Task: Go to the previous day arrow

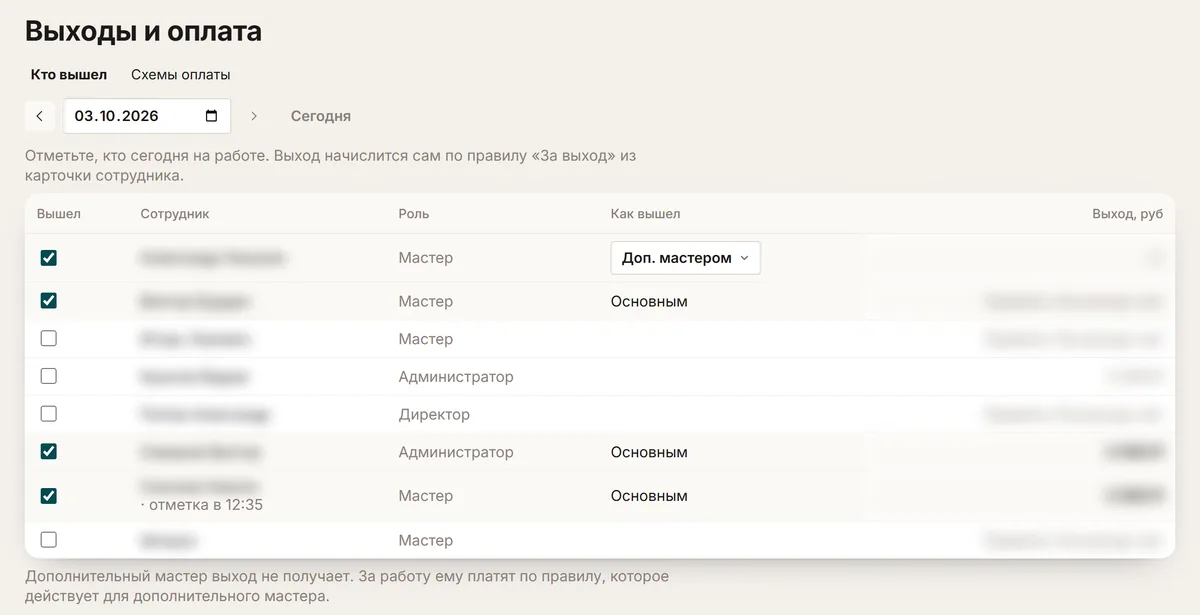Action: coord(39,116)
